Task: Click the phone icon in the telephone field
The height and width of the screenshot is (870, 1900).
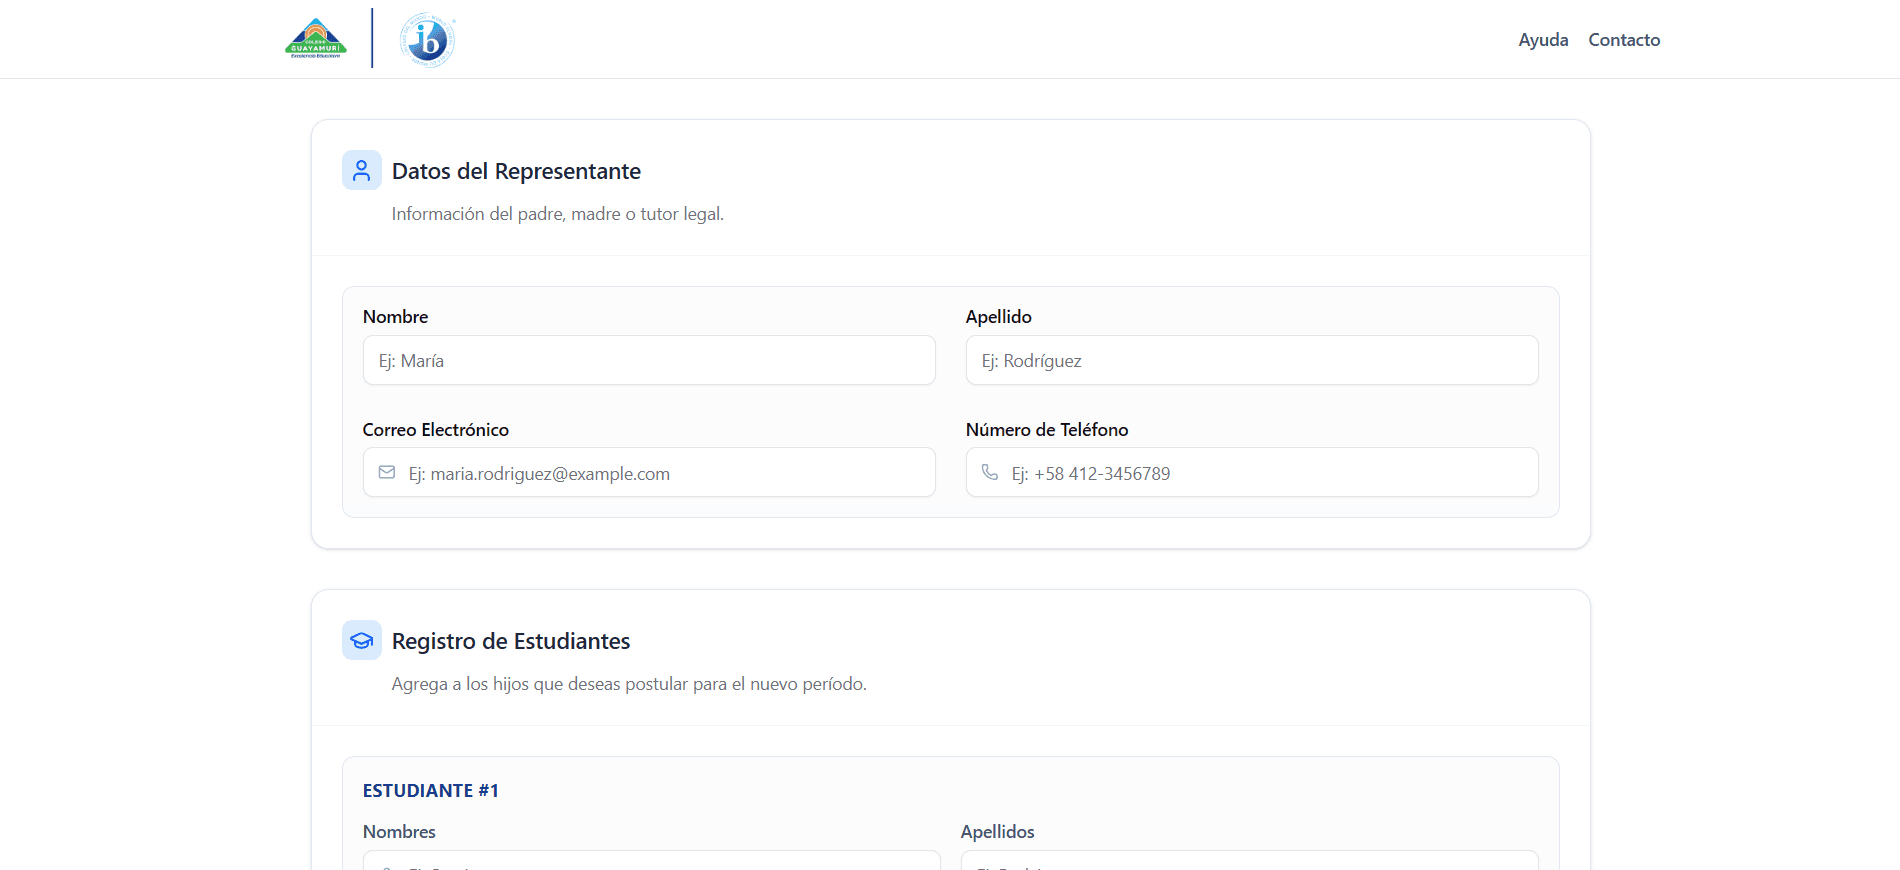Action: (x=990, y=472)
